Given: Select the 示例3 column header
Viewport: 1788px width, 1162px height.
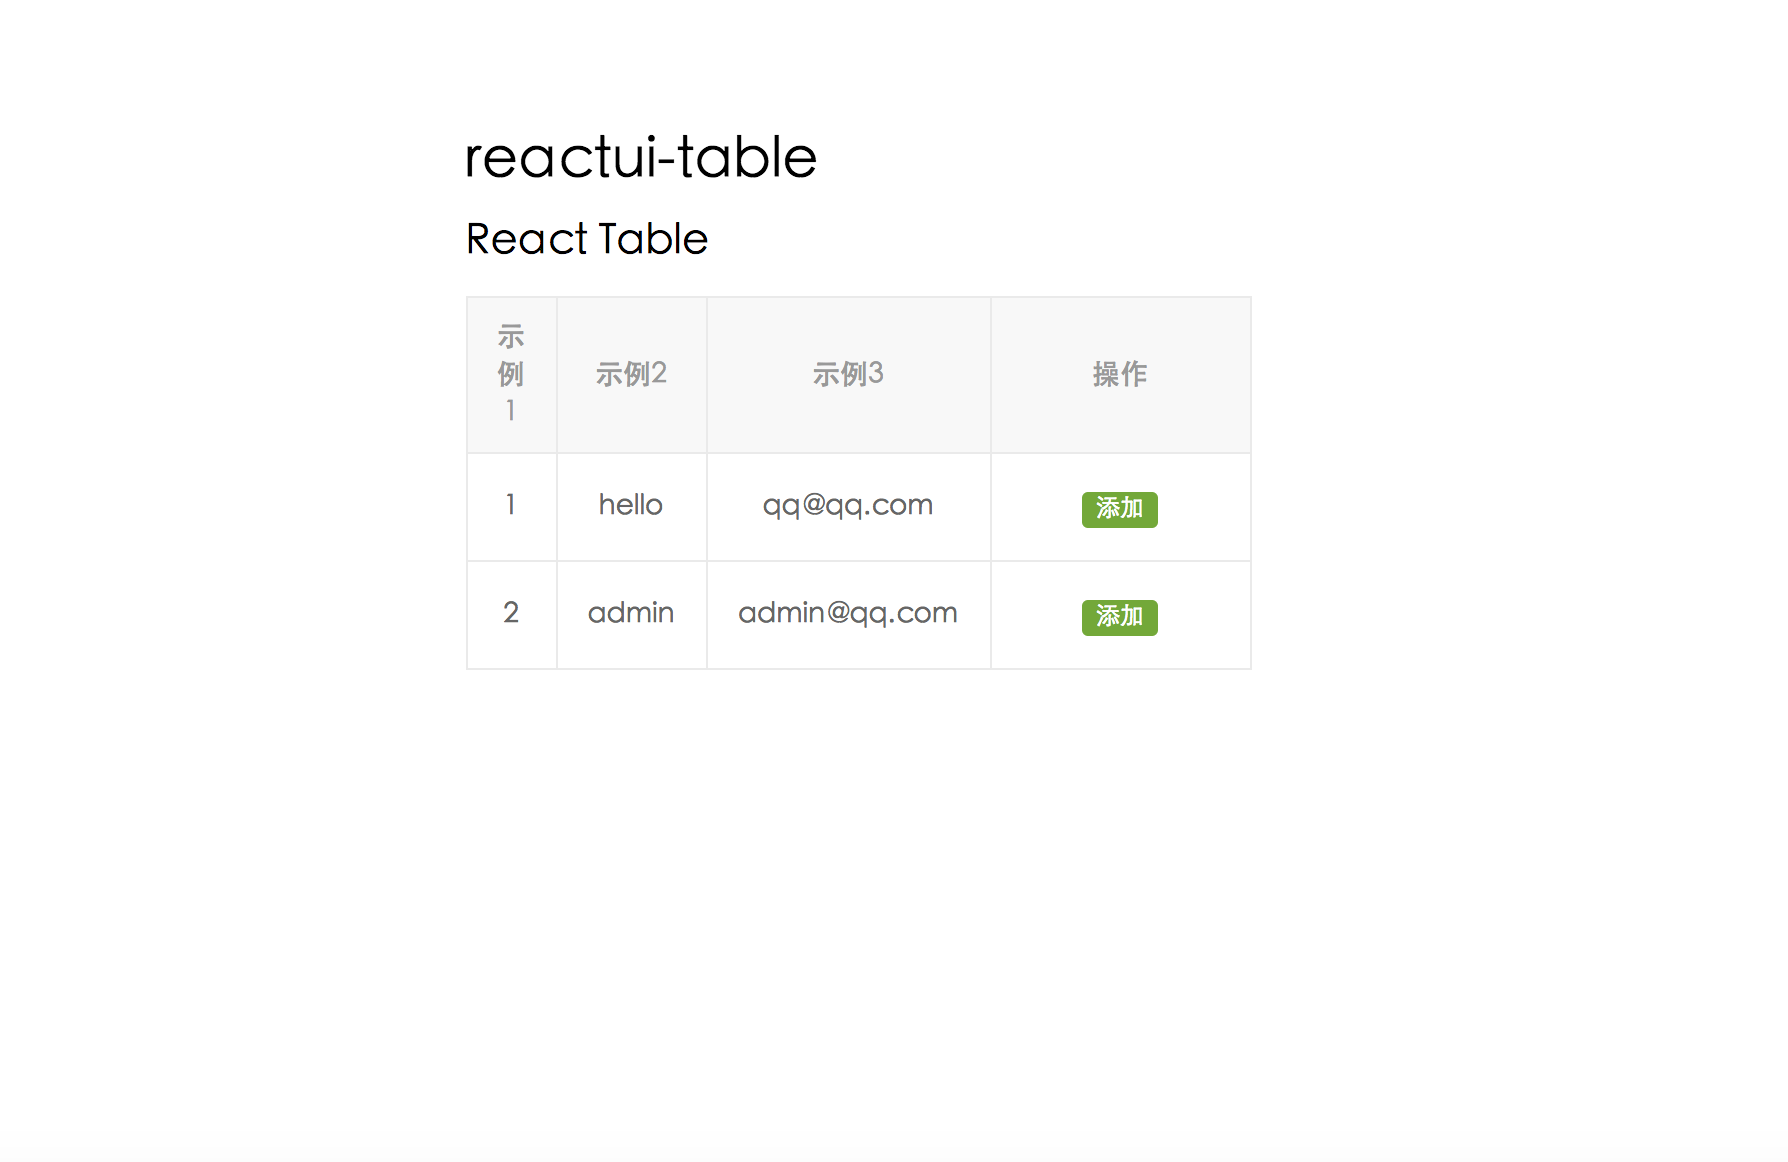Looking at the screenshot, I should (x=848, y=374).
